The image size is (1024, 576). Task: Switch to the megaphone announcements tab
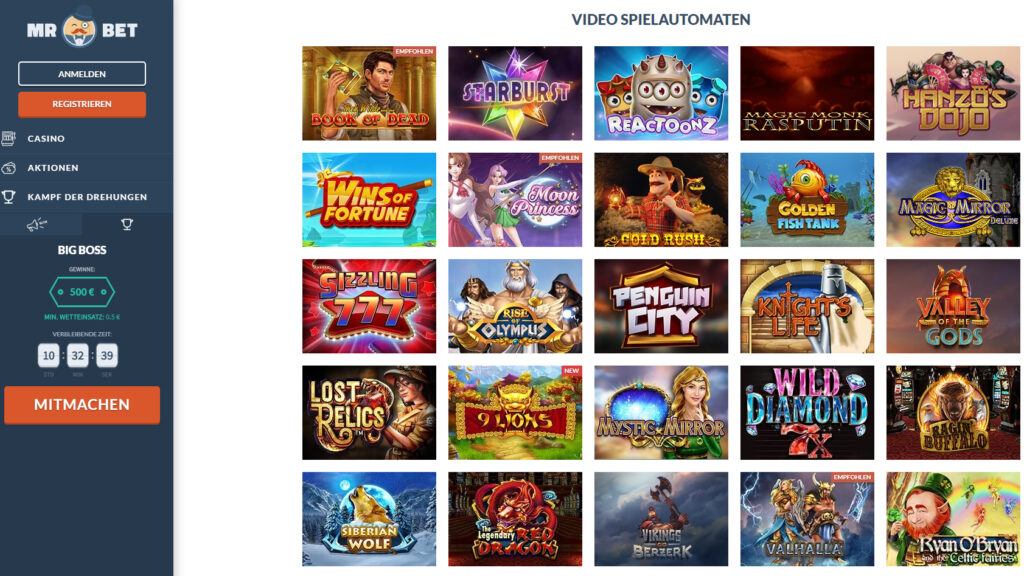tap(37, 224)
